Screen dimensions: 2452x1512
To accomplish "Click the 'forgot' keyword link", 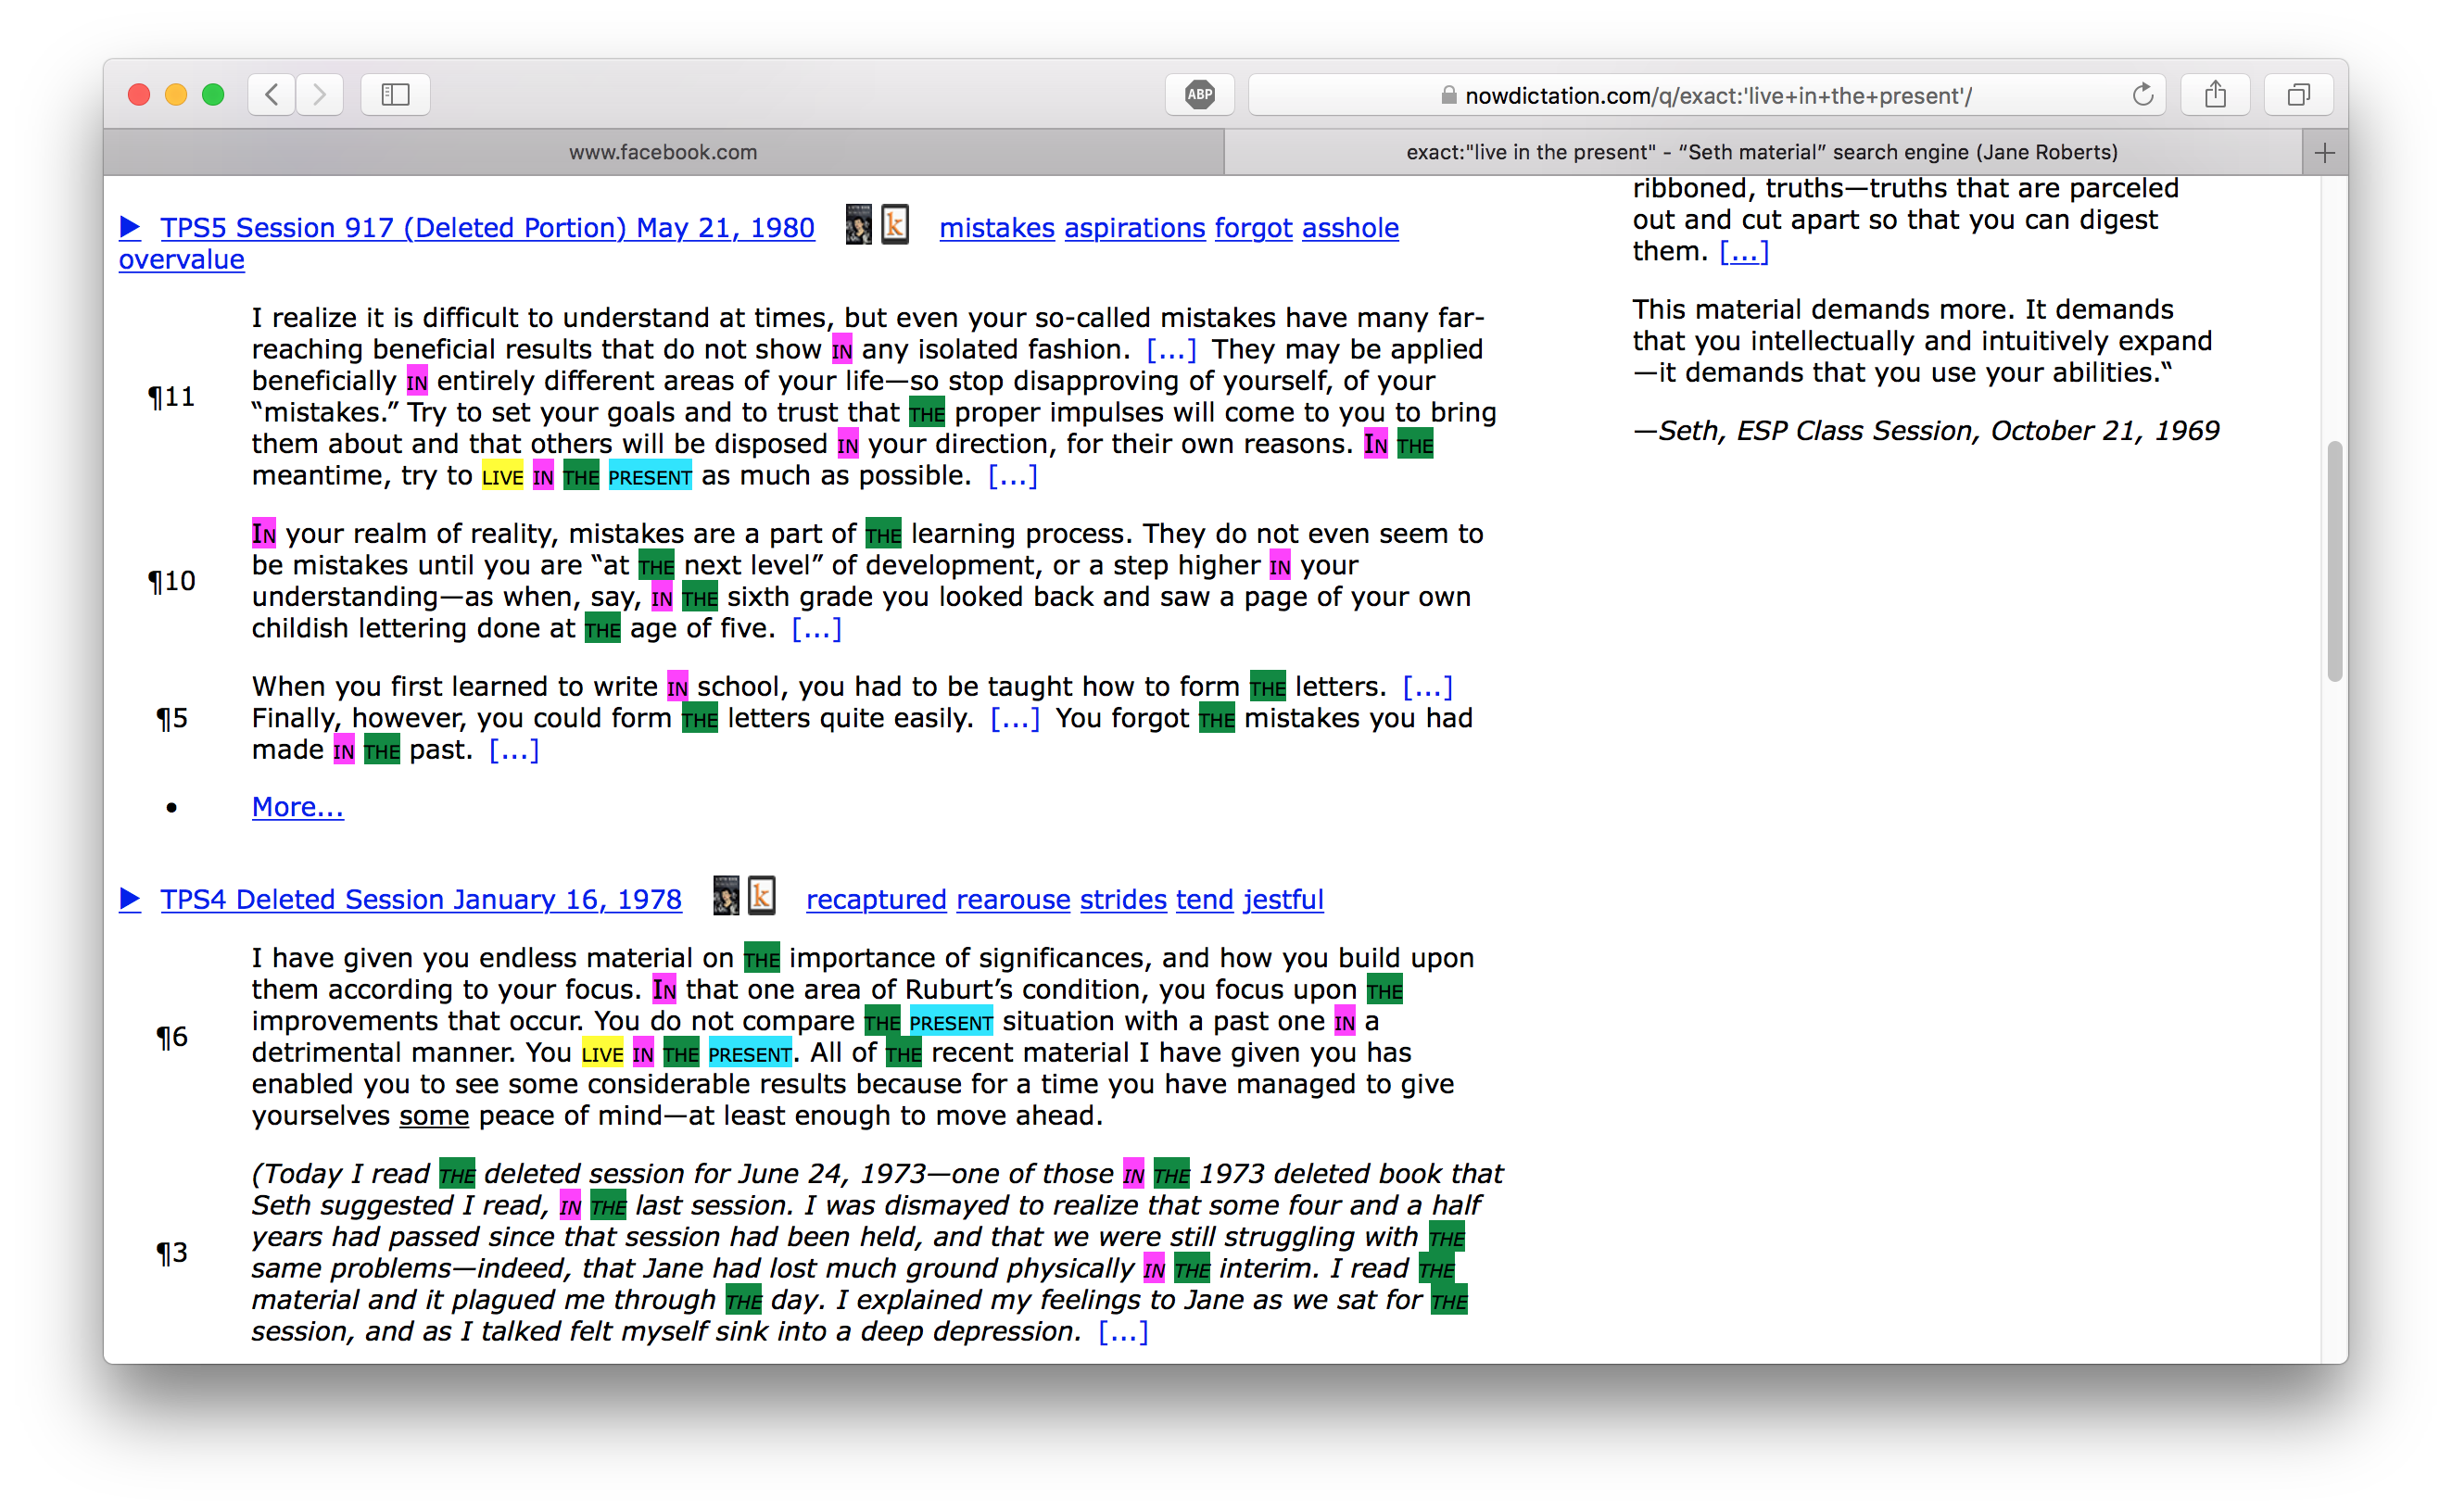I will pyautogui.click(x=1253, y=228).
